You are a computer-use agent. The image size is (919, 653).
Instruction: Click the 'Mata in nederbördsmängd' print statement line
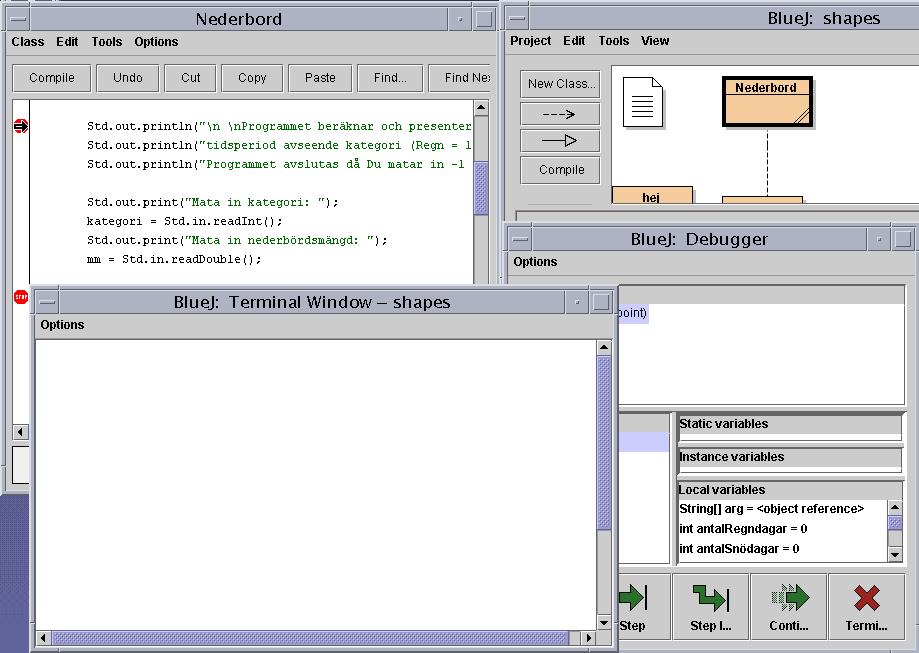(237, 240)
